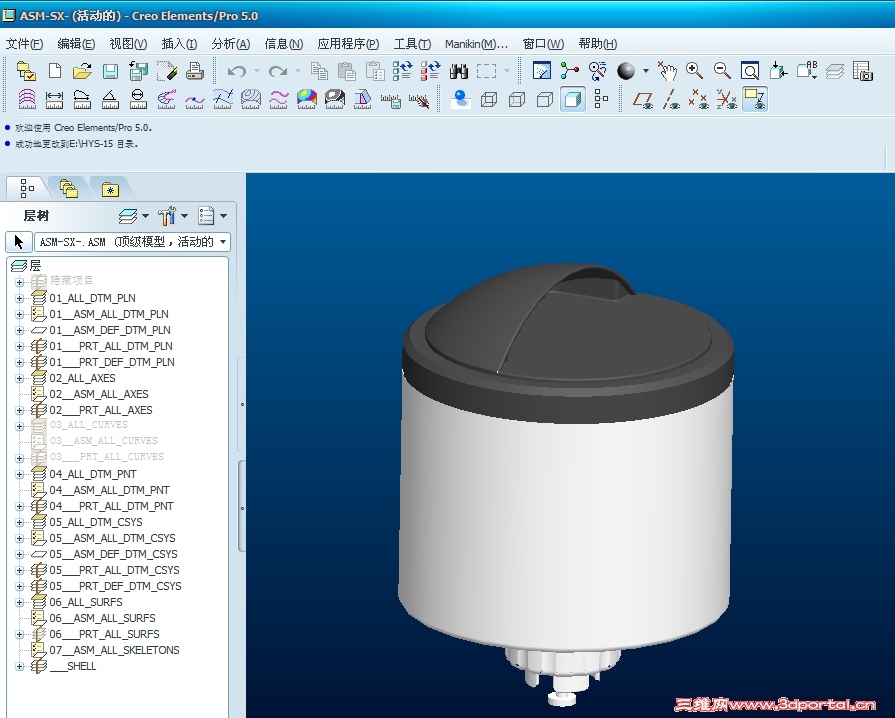Click the Paste icon

[346, 71]
